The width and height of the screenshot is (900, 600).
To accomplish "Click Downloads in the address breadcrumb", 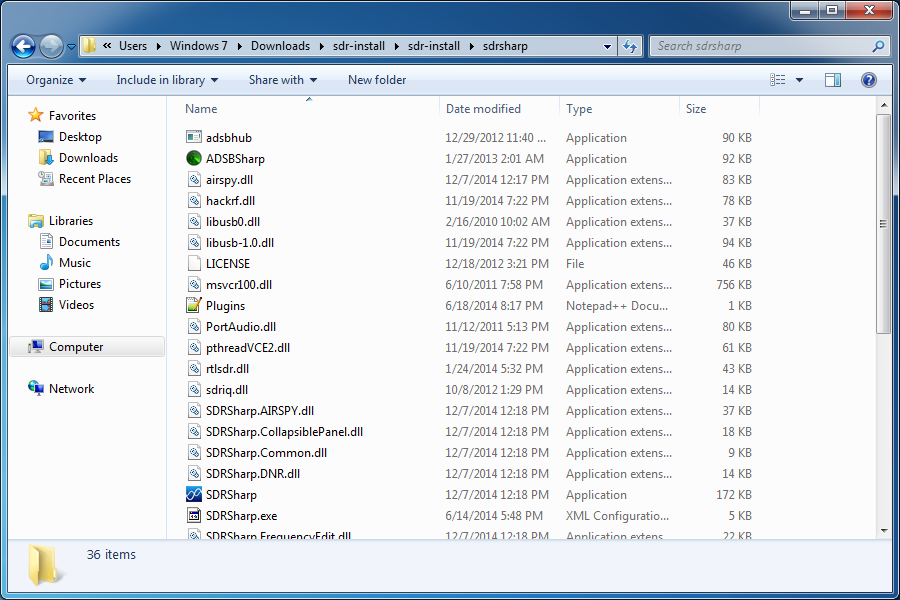I will point(280,46).
